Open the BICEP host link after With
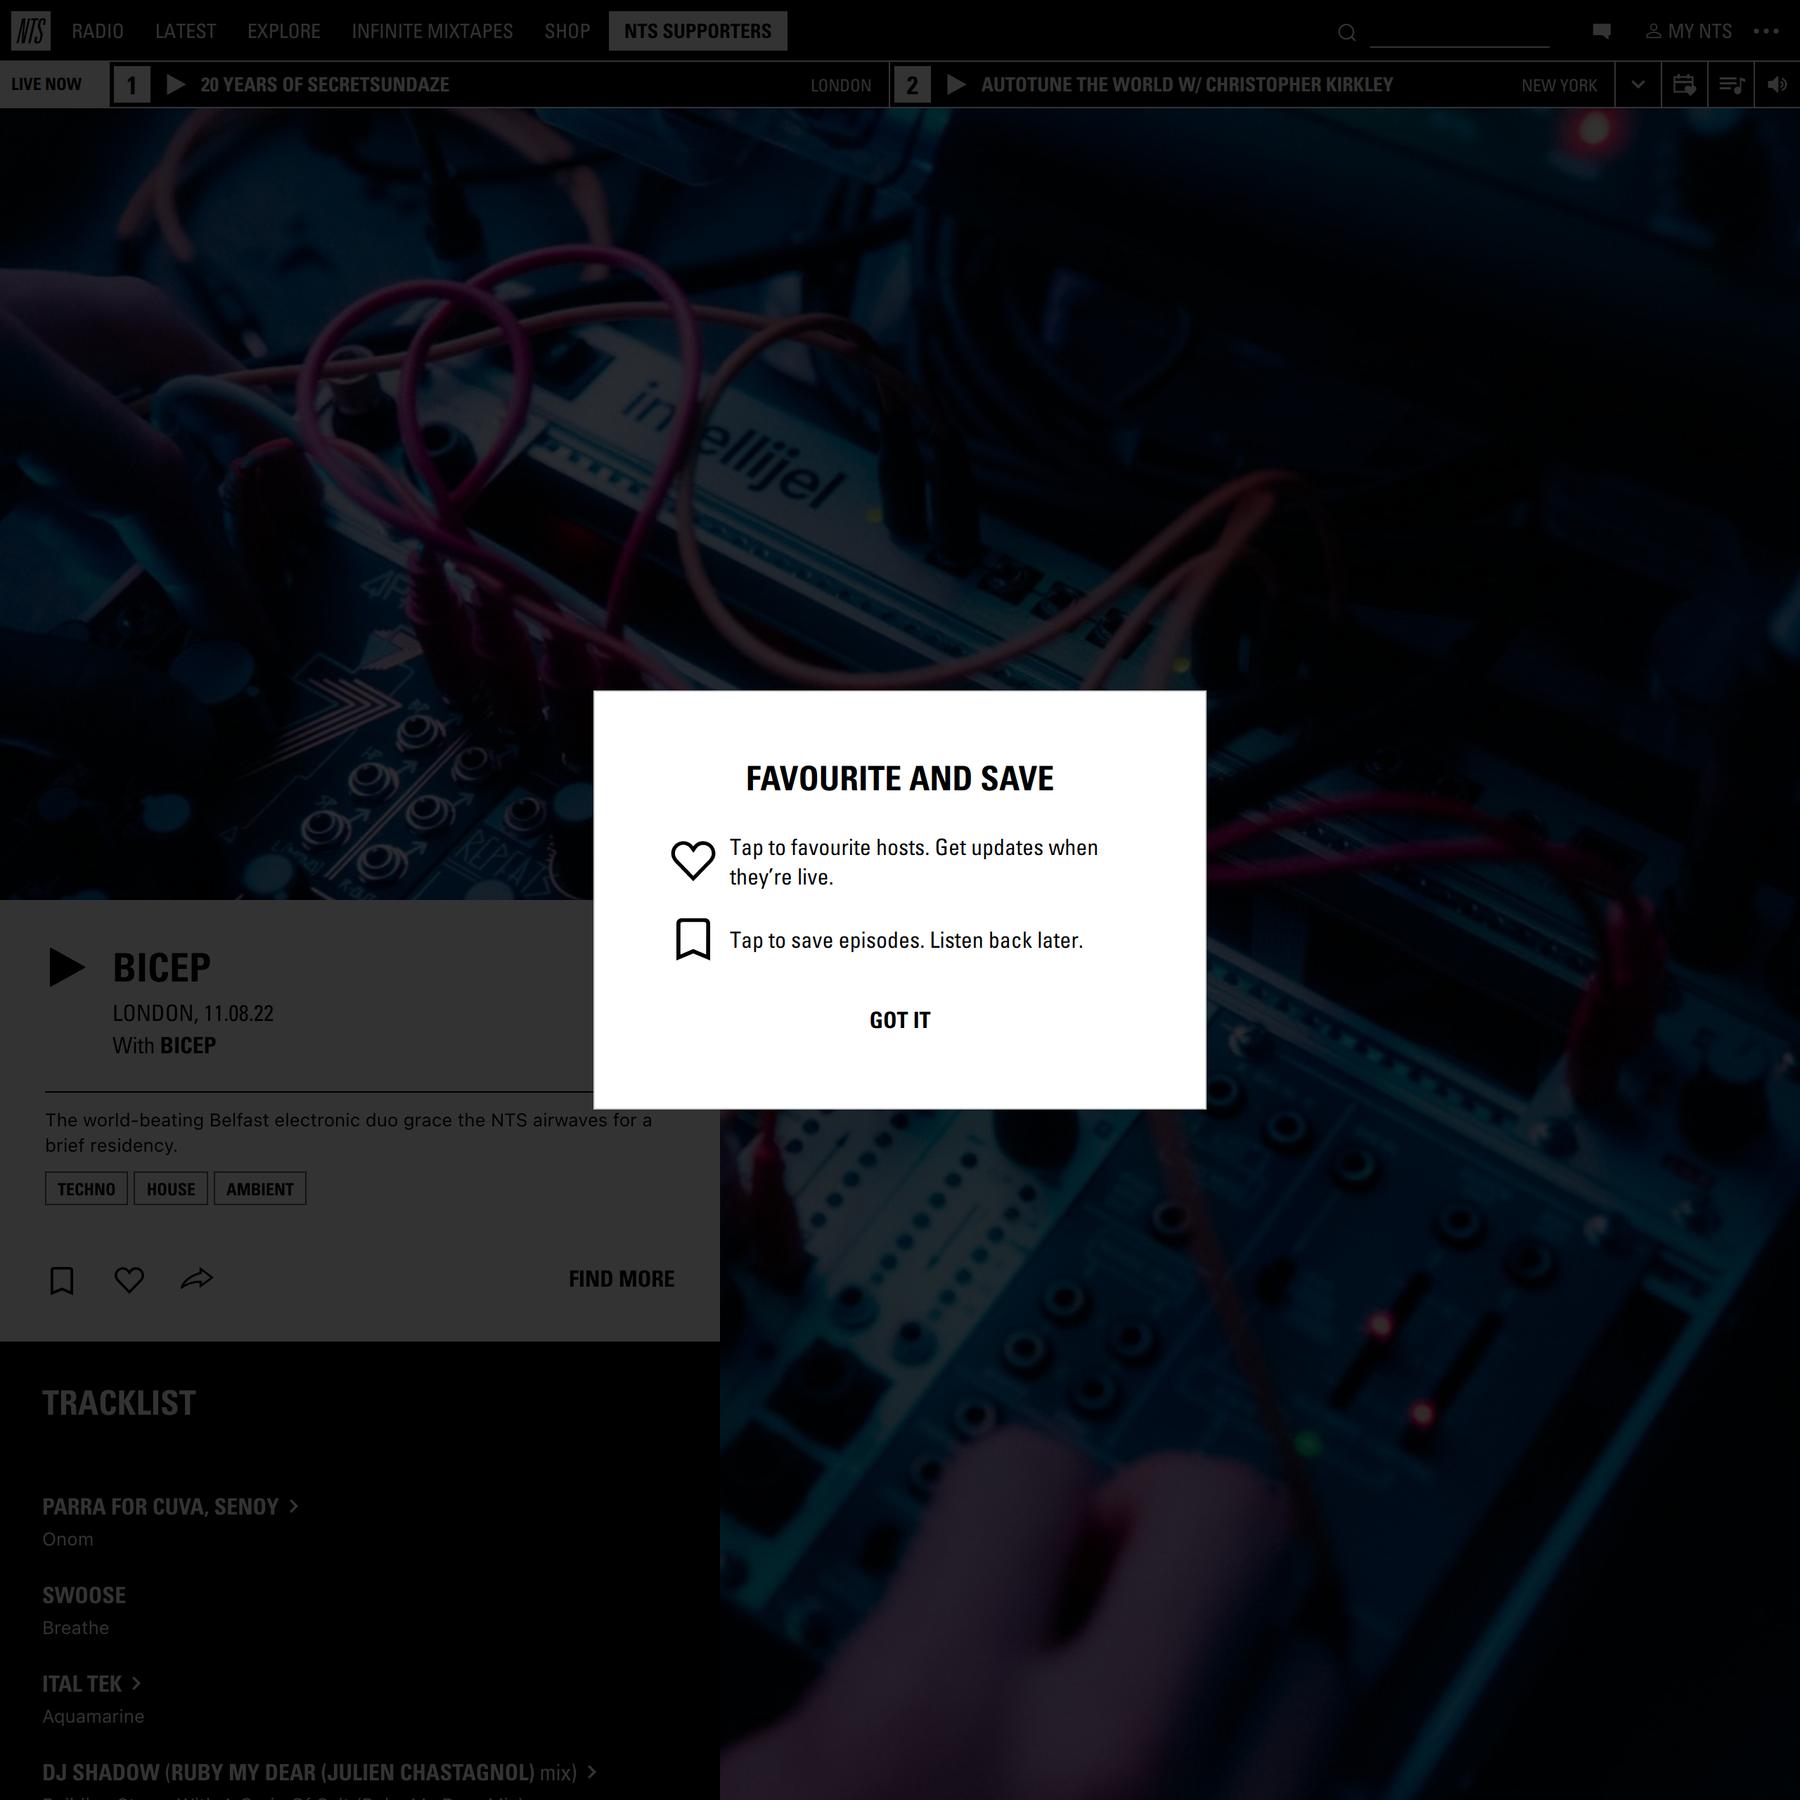The width and height of the screenshot is (1800, 1800). point(188,1045)
